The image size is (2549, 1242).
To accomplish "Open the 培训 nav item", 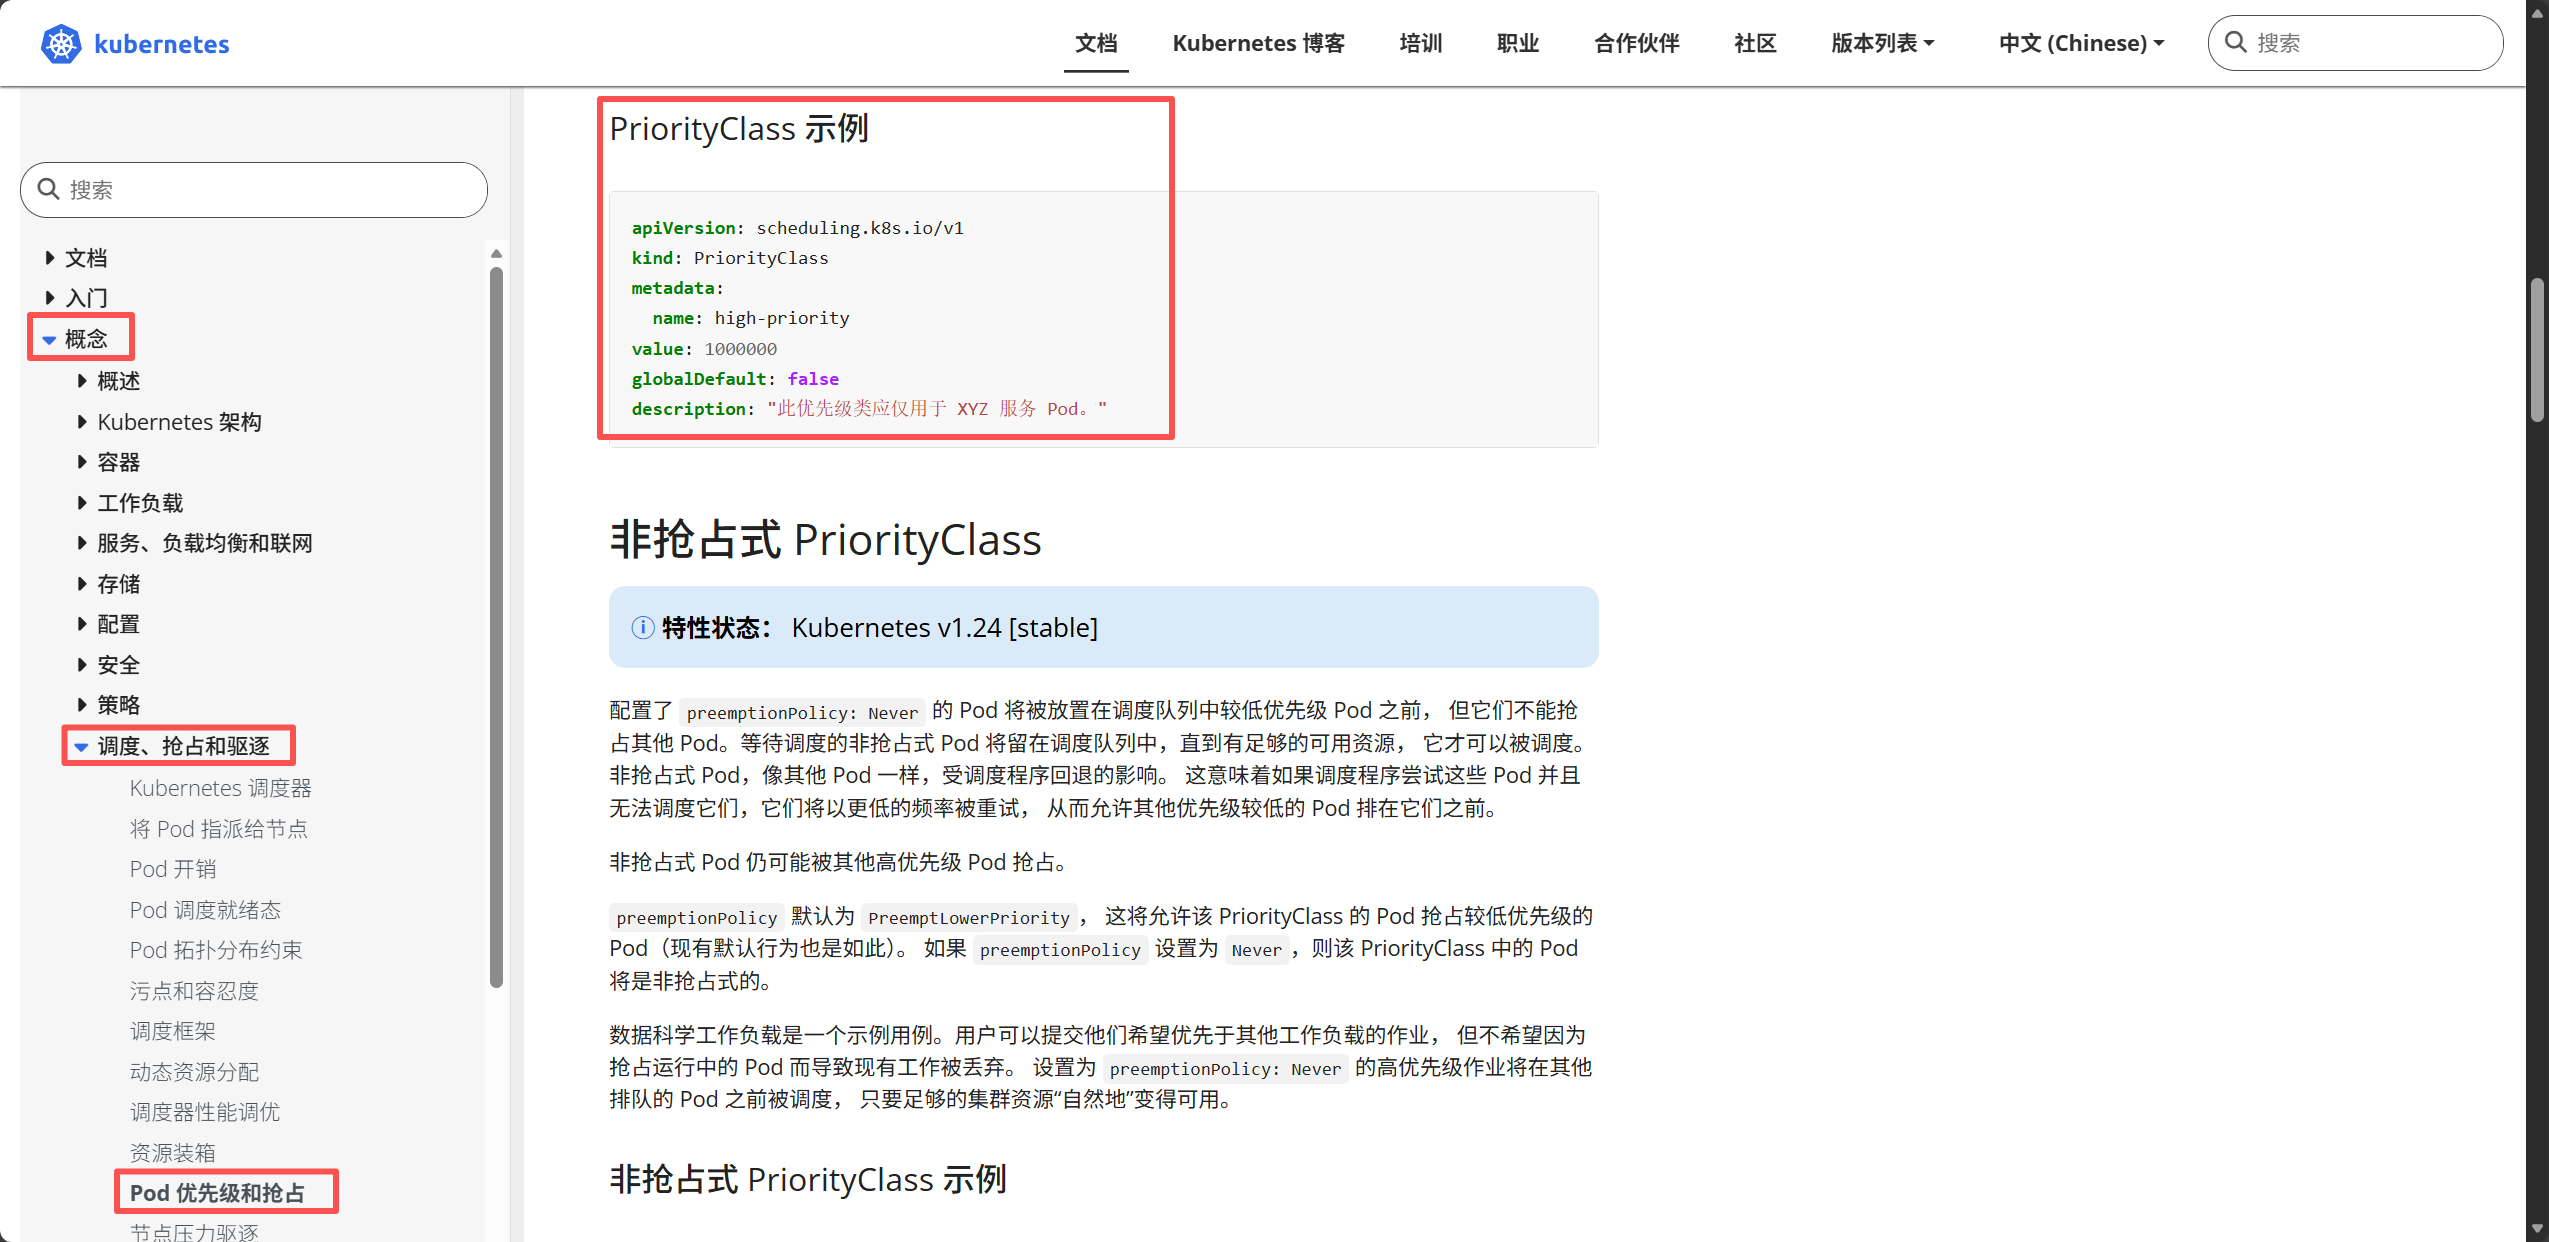I will (x=1421, y=43).
